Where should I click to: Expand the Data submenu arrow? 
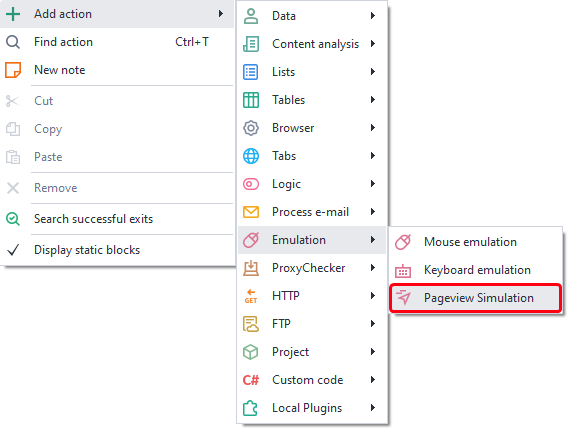click(373, 15)
